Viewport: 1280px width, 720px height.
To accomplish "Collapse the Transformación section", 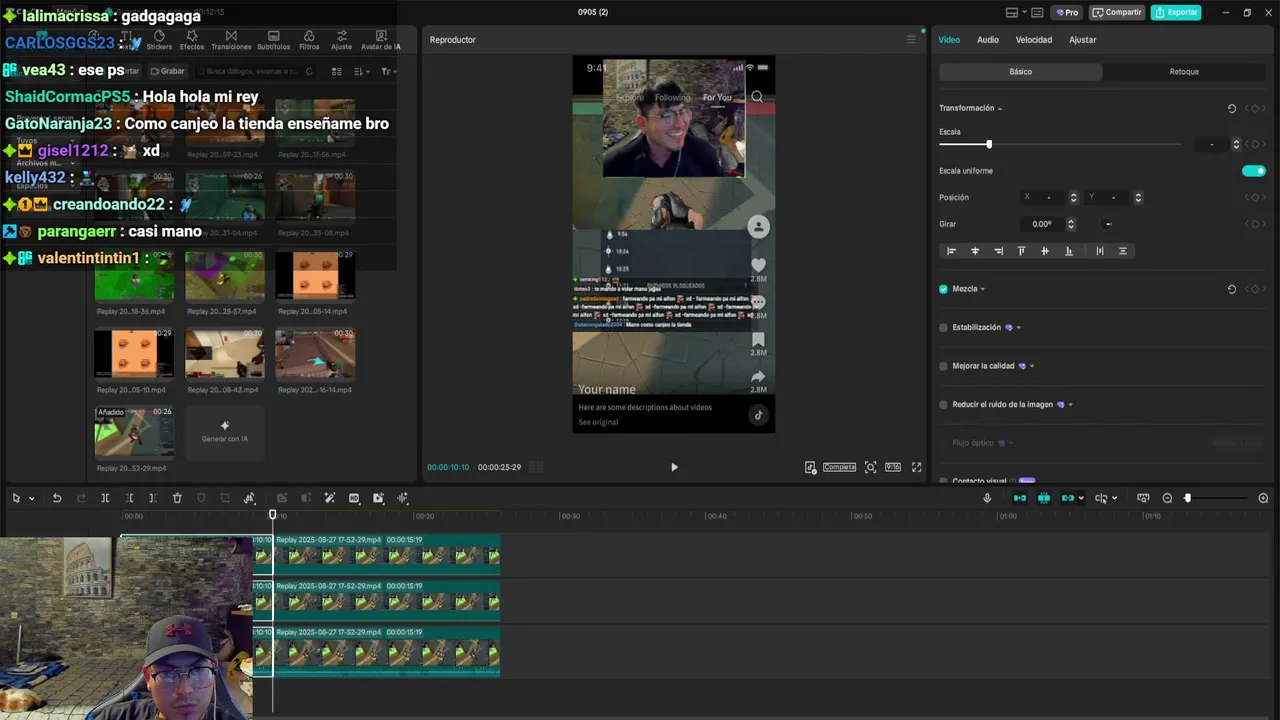I will (1000, 108).
